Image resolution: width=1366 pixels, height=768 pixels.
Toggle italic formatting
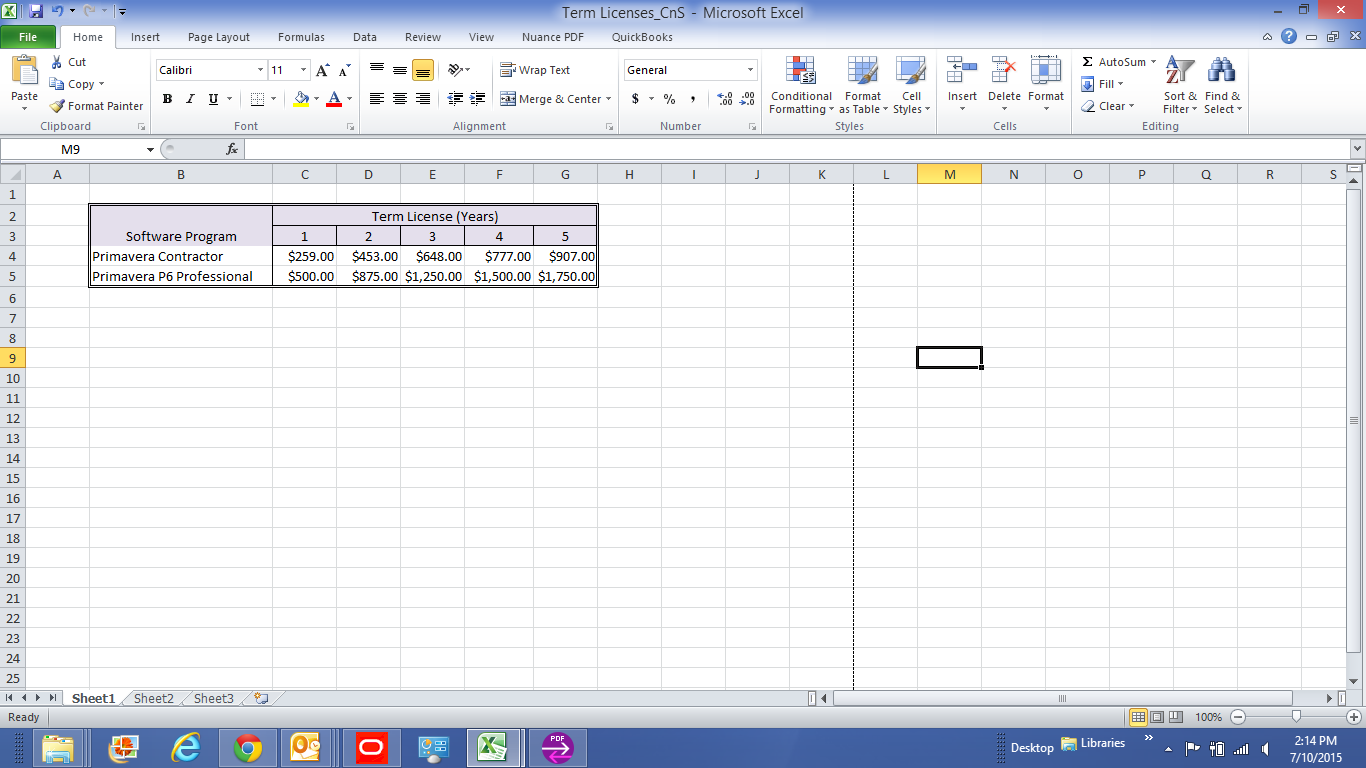(x=190, y=99)
